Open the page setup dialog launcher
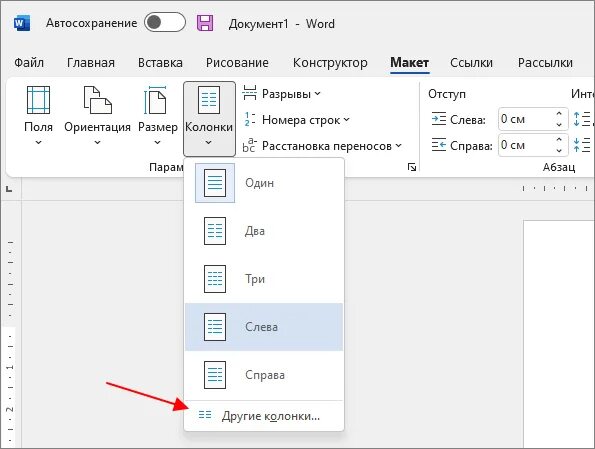Image resolution: width=595 pixels, height=449 pixels. click(412, 167)
